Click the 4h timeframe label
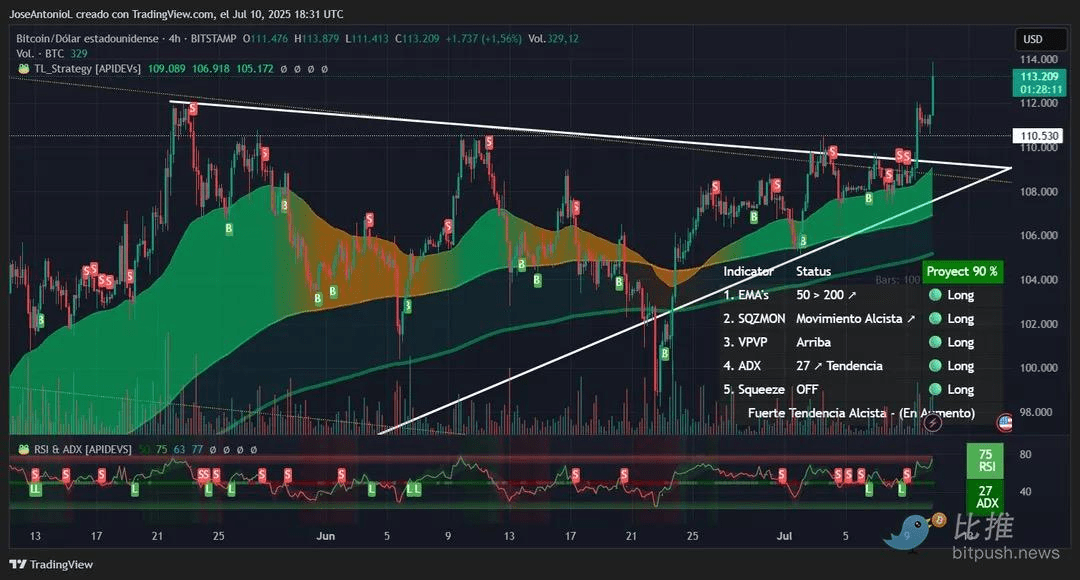The width and height of the screenshot is (1080, 580). point(174,39)
